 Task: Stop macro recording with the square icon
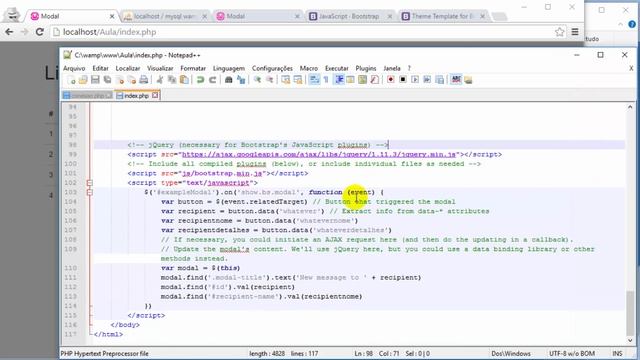point(403,80)
